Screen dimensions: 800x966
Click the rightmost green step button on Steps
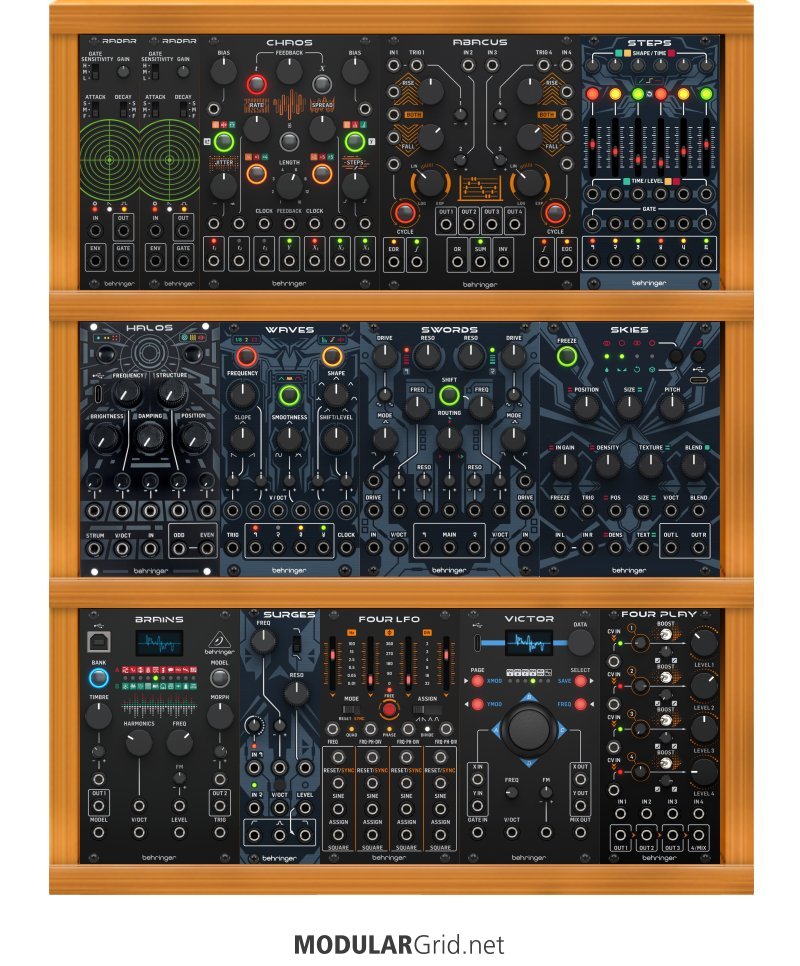coord(706,94)
